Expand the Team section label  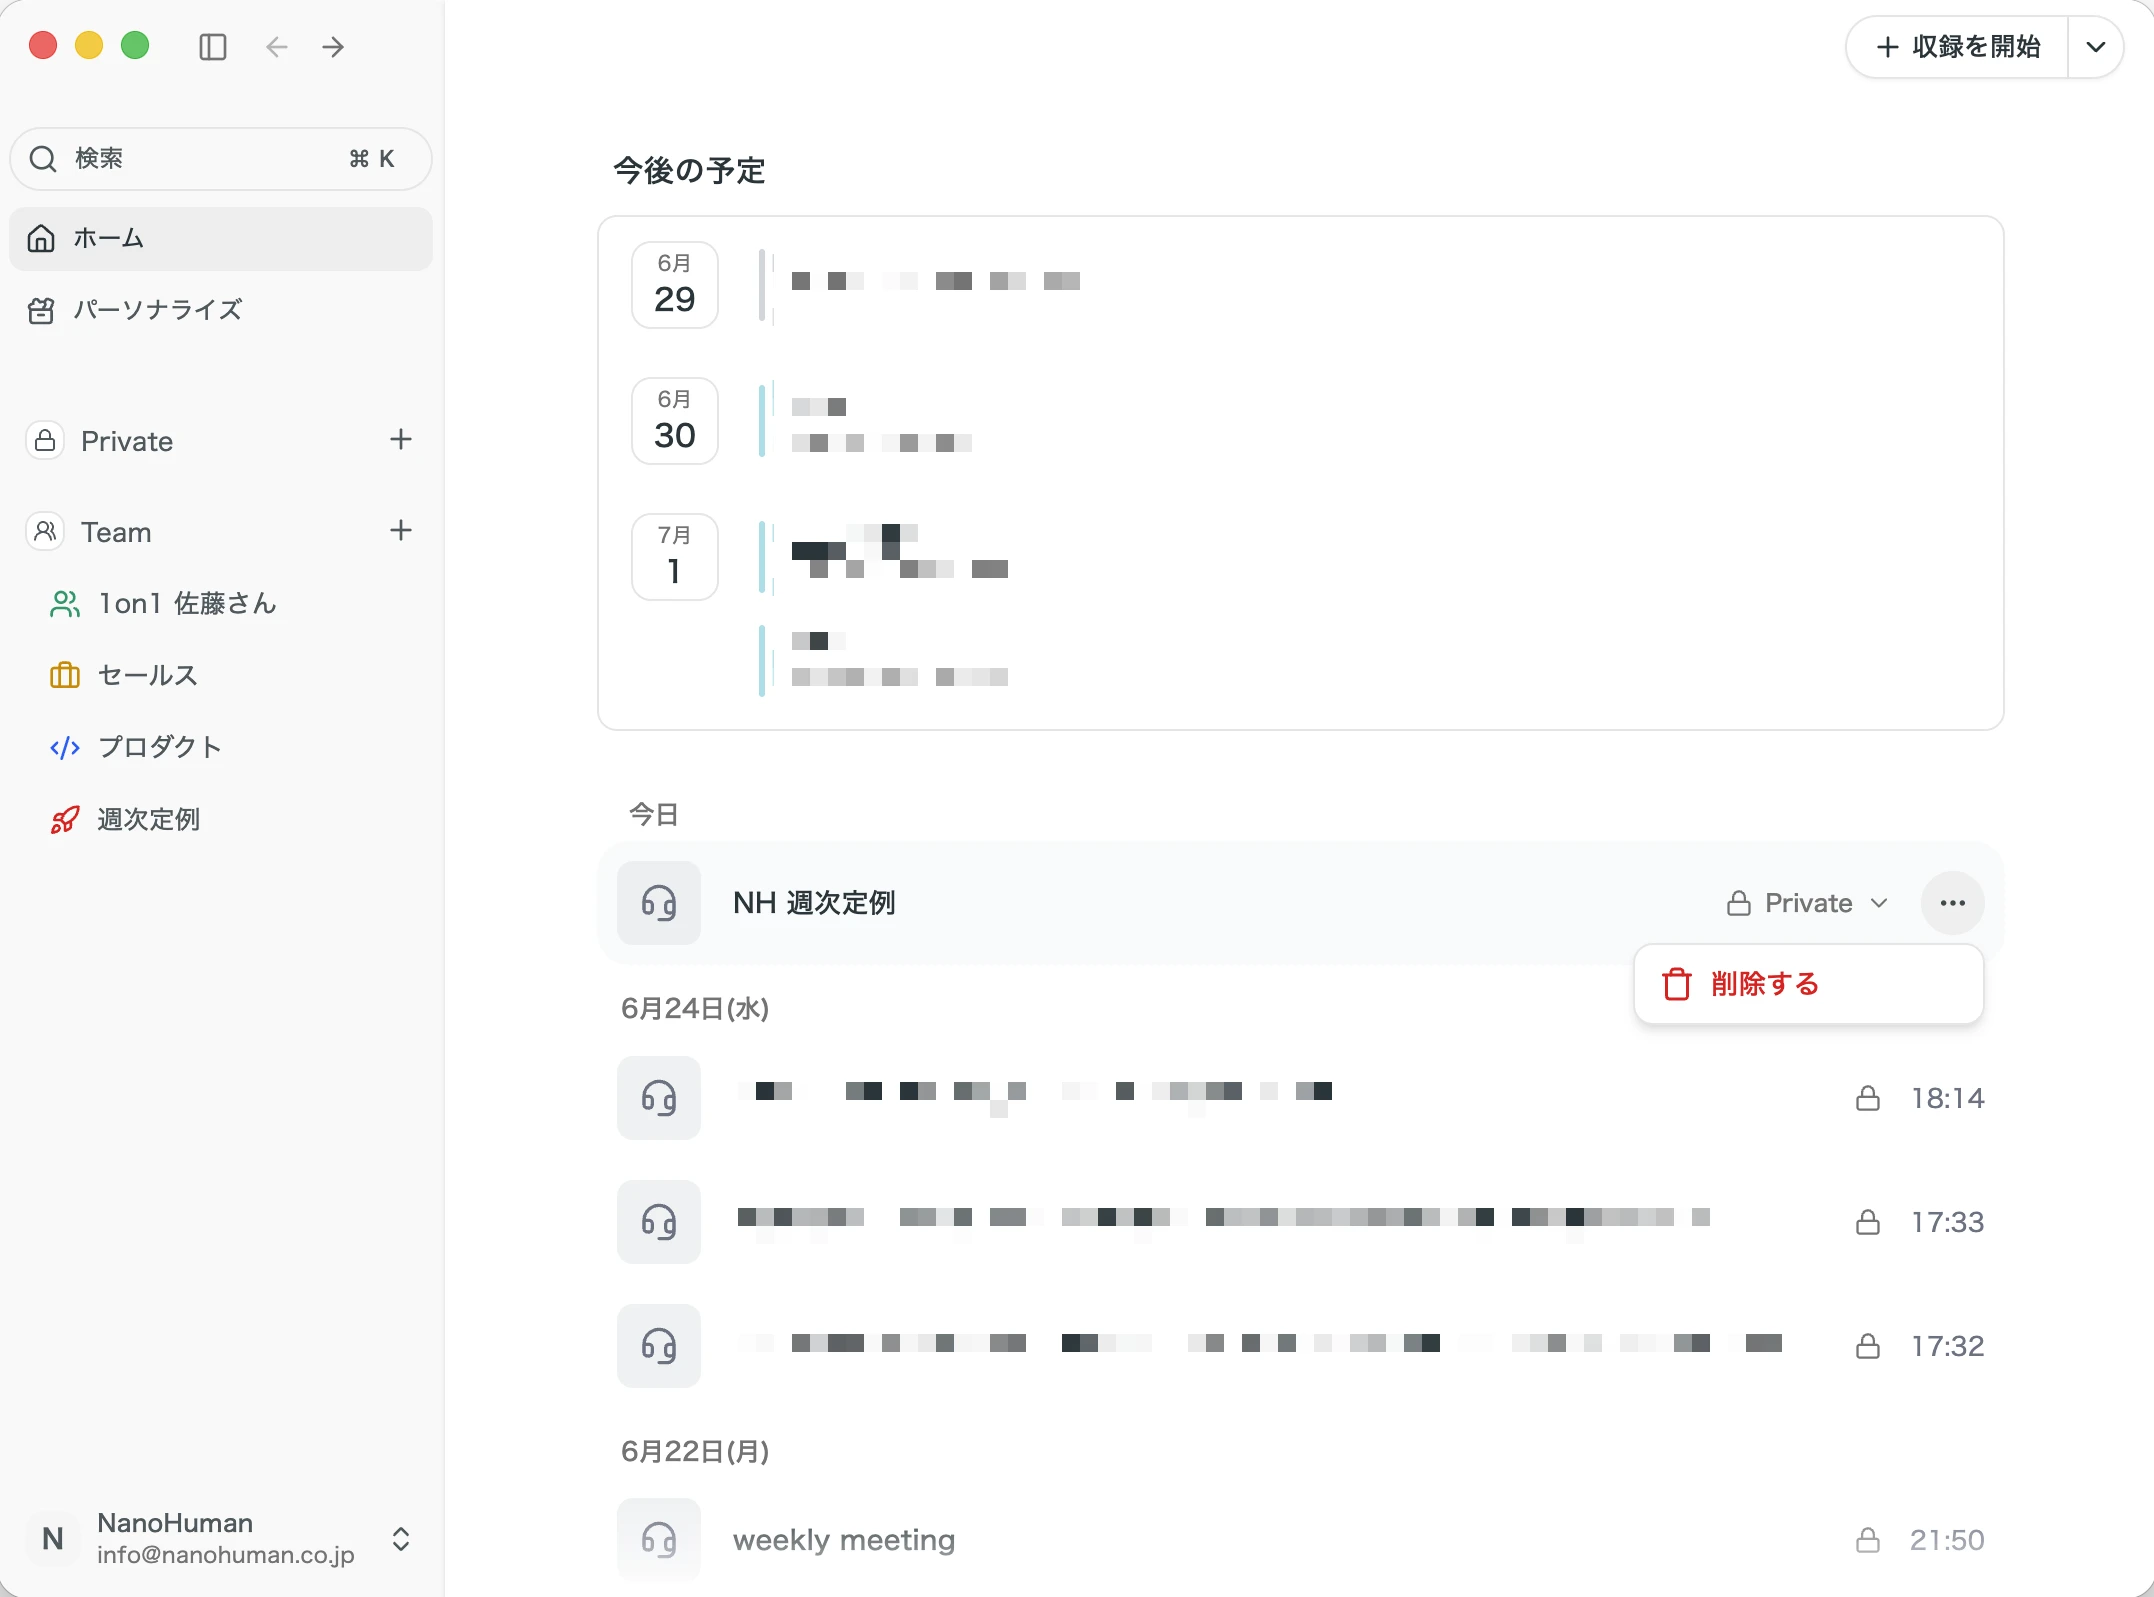[x=116, y=533]
